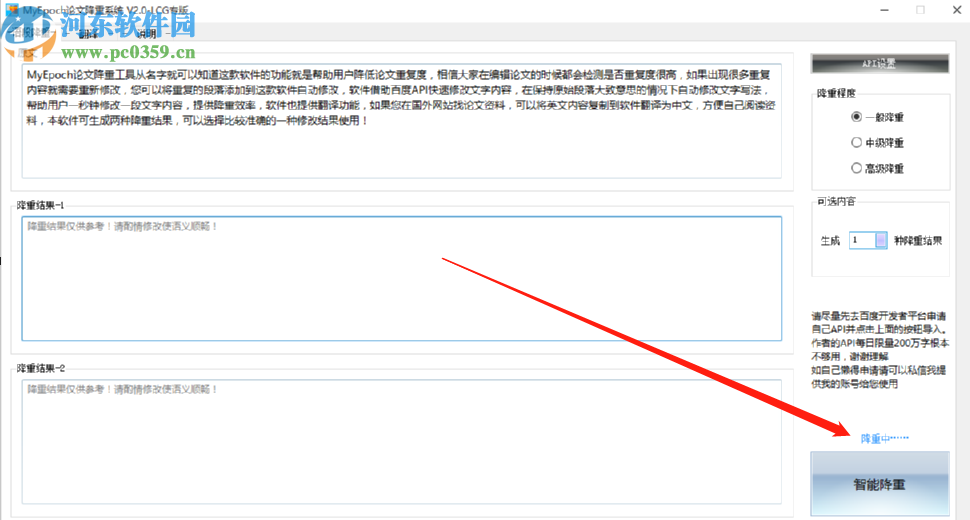Image resolution: width=970 pixels, height=520 pixels.
Task: Focus the original text input box
Action: pos(401,121)
